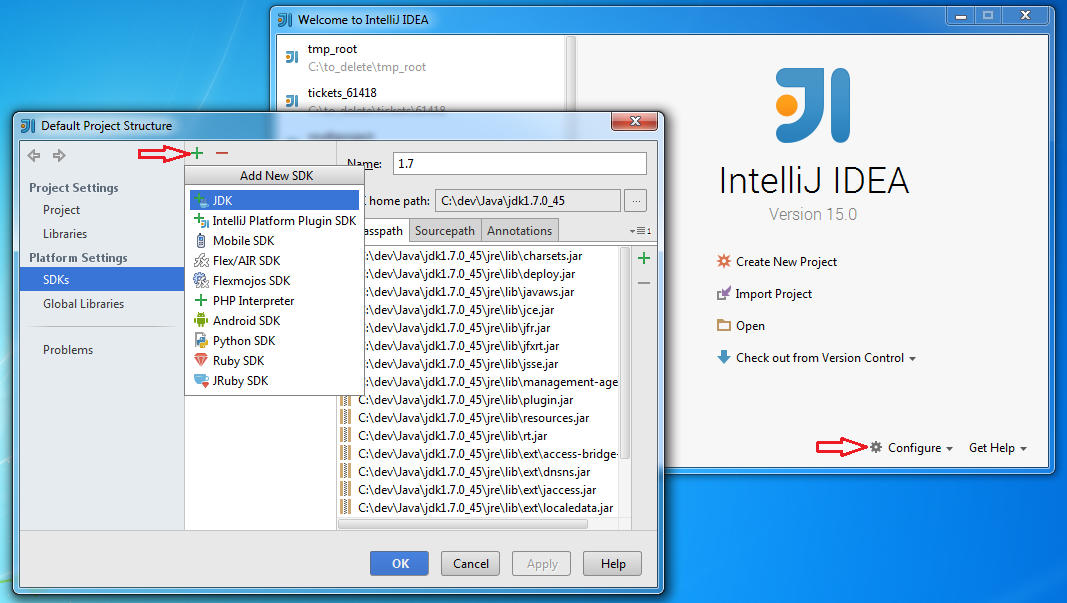1067x603 pixels.
Task: Click the Help button
Action: coord(612,564)
